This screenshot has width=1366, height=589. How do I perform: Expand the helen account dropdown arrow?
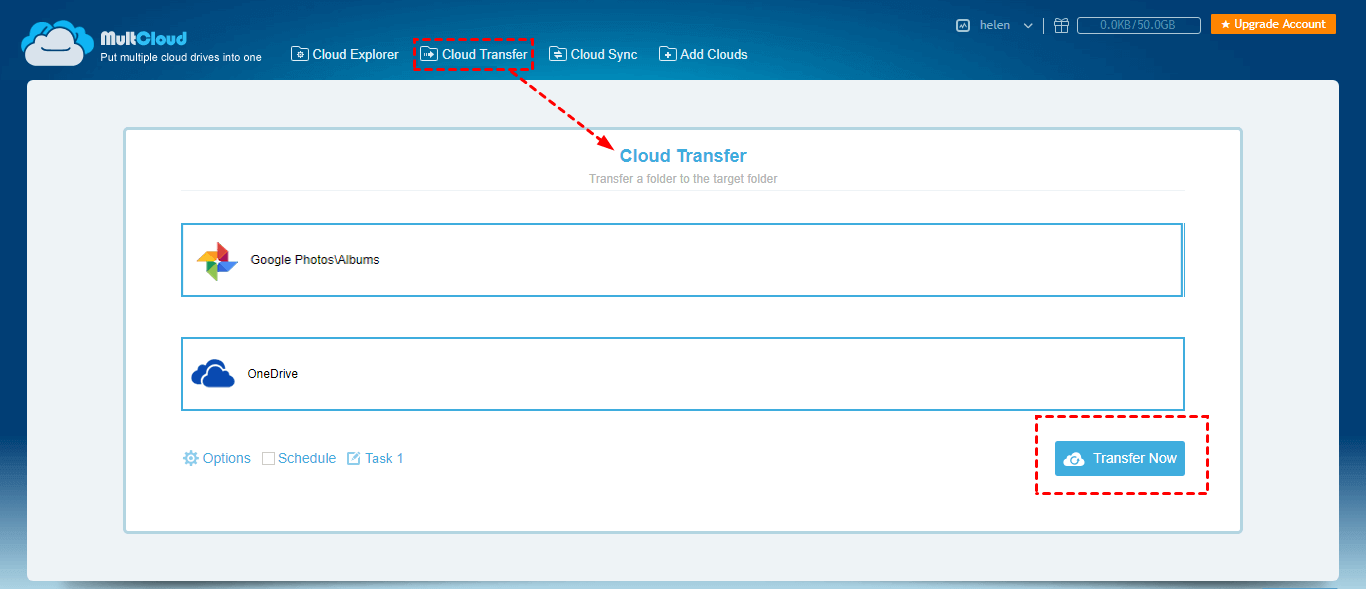click(x=1028, y=26)
